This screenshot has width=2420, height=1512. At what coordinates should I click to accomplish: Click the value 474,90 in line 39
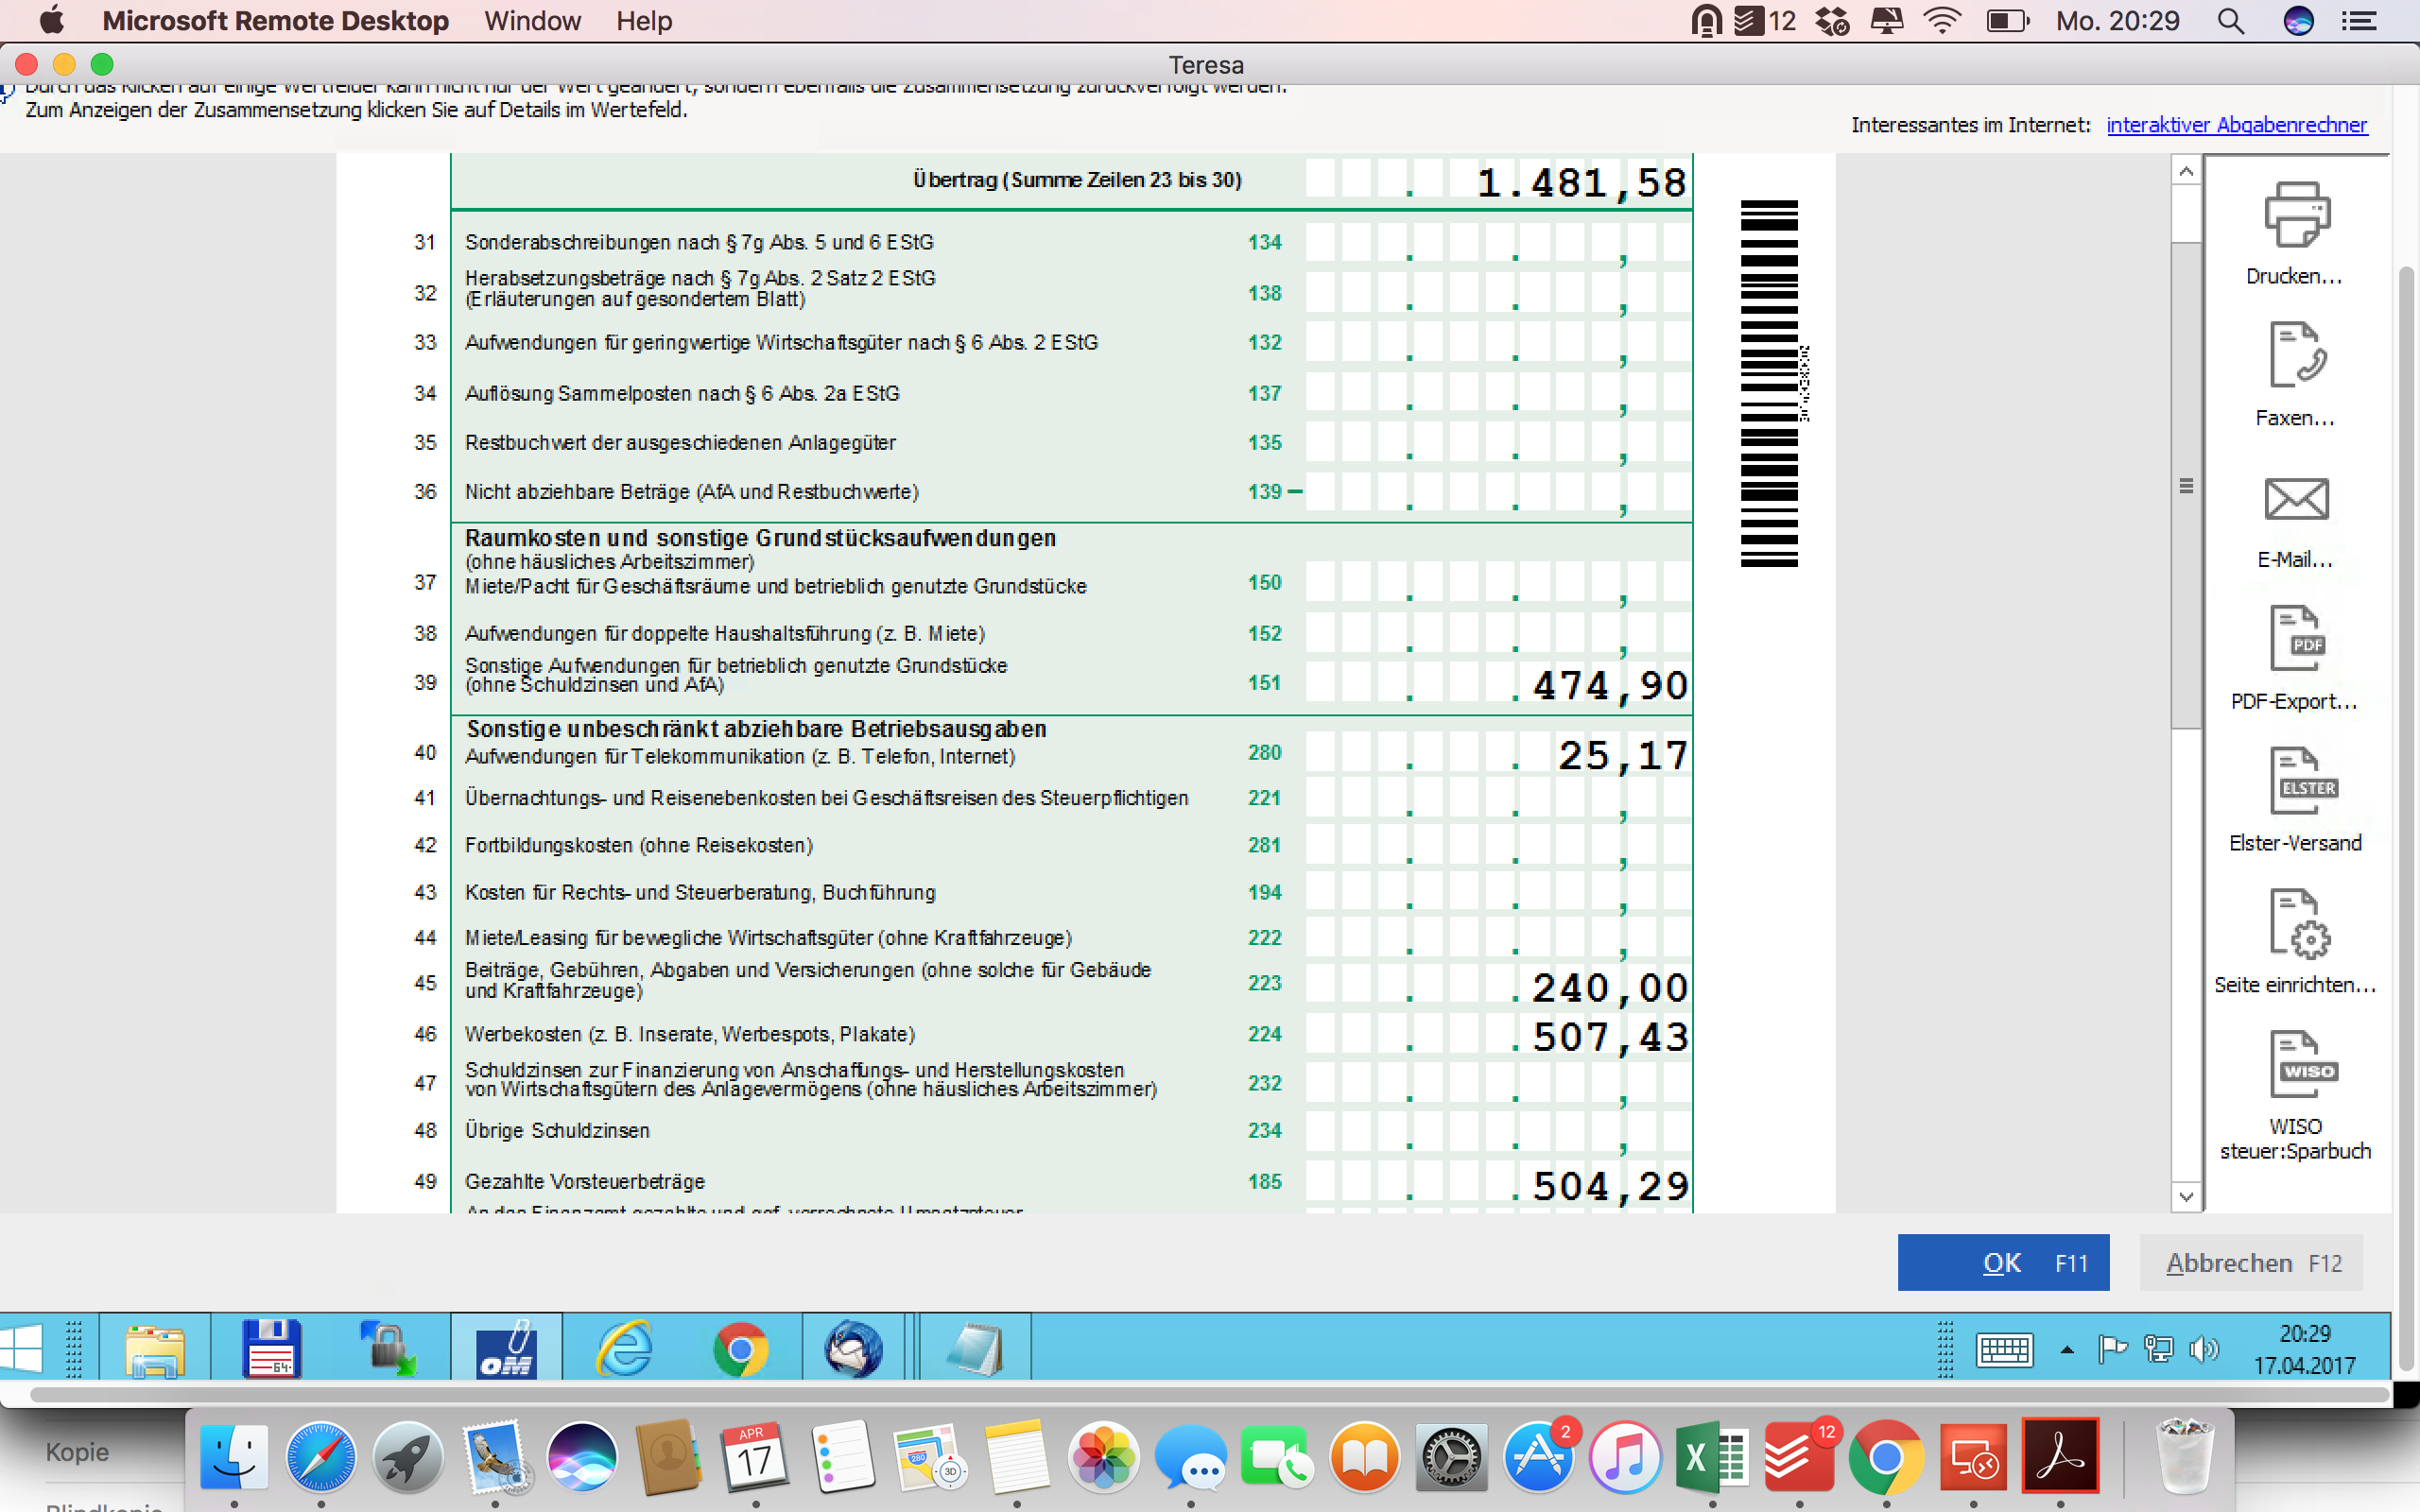[1610, 685]
